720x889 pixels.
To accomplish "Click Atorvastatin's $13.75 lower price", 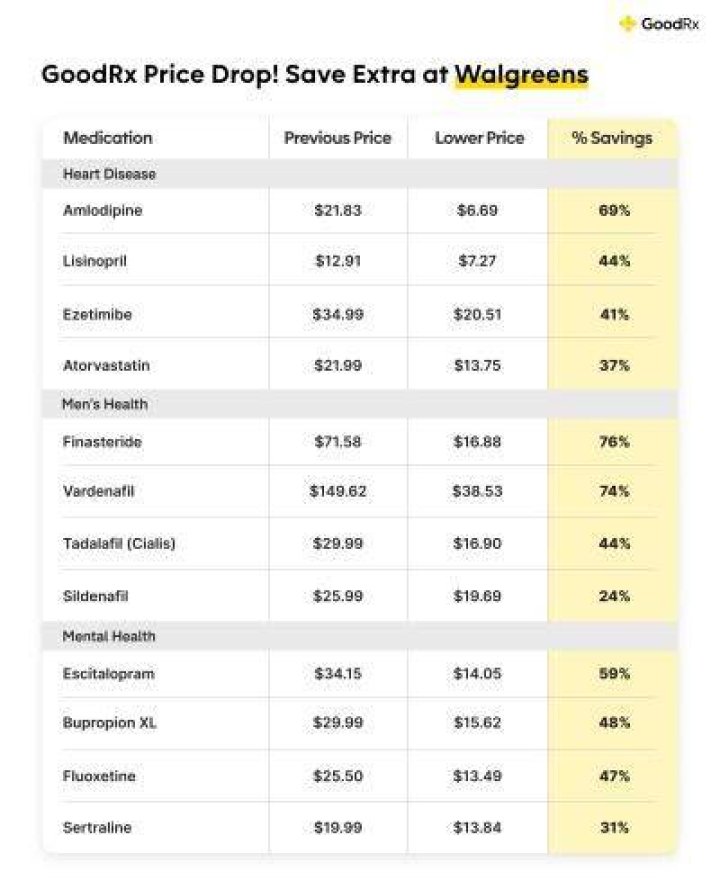I will [477, 366].
